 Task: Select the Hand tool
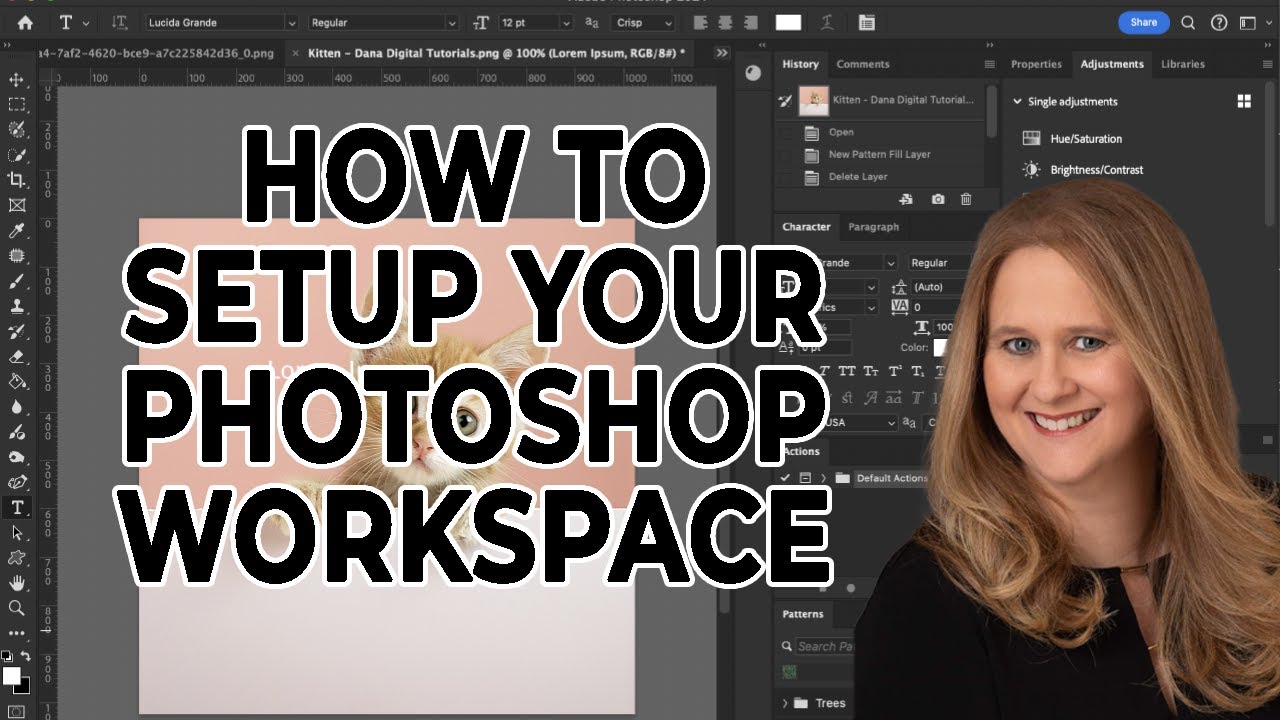coord(16,583)
